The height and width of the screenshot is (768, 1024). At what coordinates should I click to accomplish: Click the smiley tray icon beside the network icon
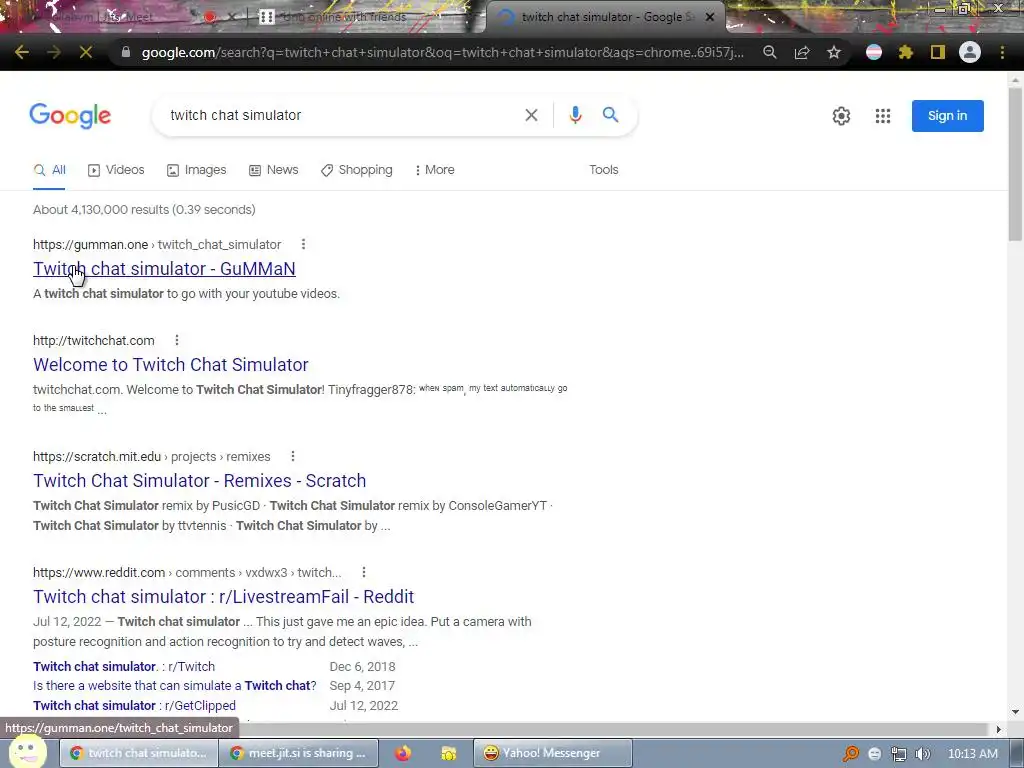(x=874, y=754)
